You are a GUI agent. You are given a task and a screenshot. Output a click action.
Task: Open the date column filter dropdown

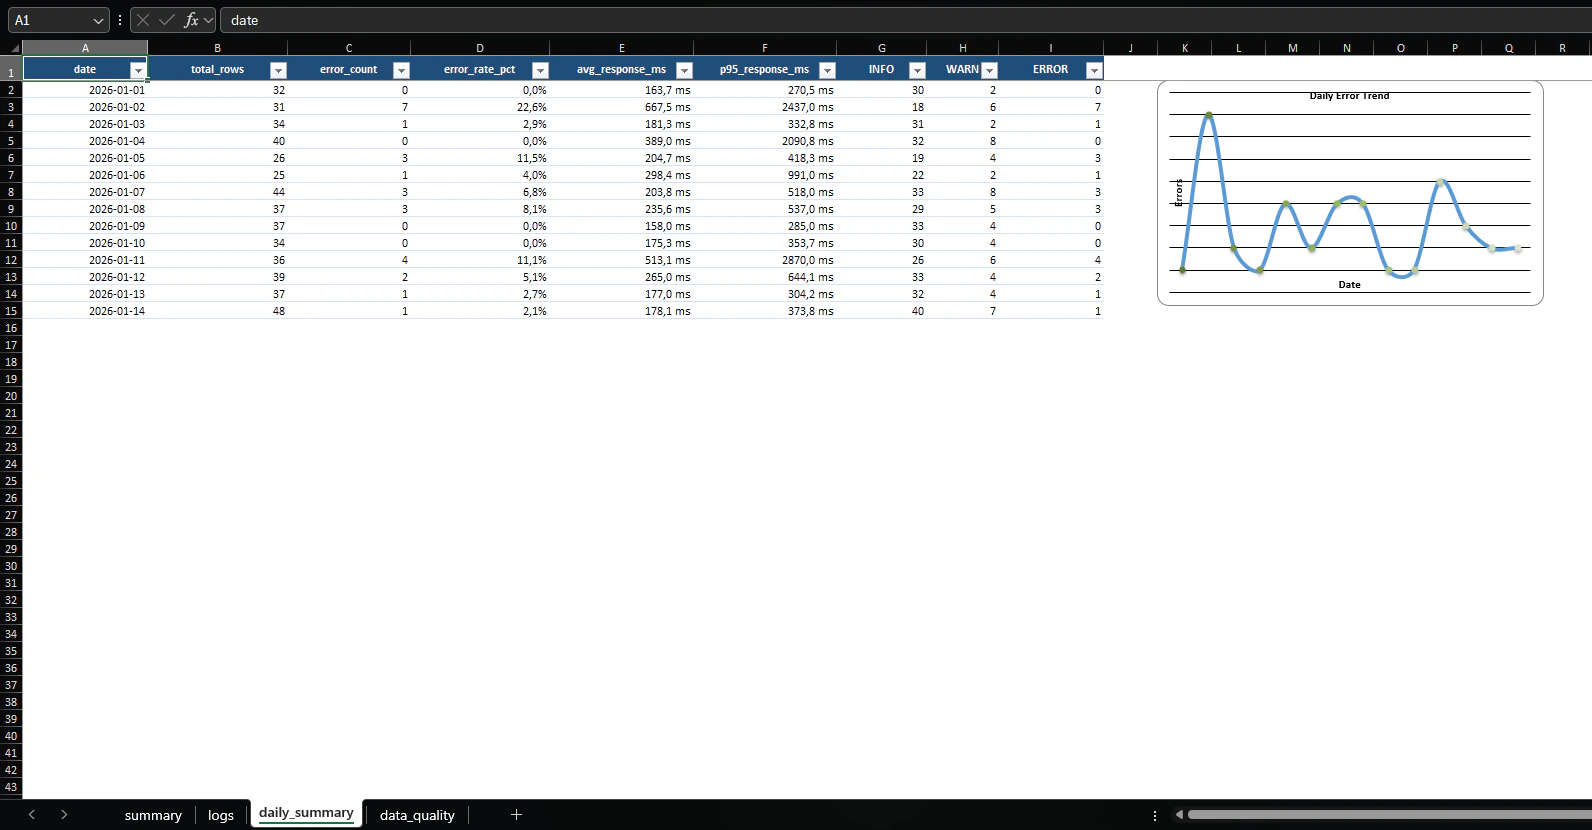[x=138, y=70]
